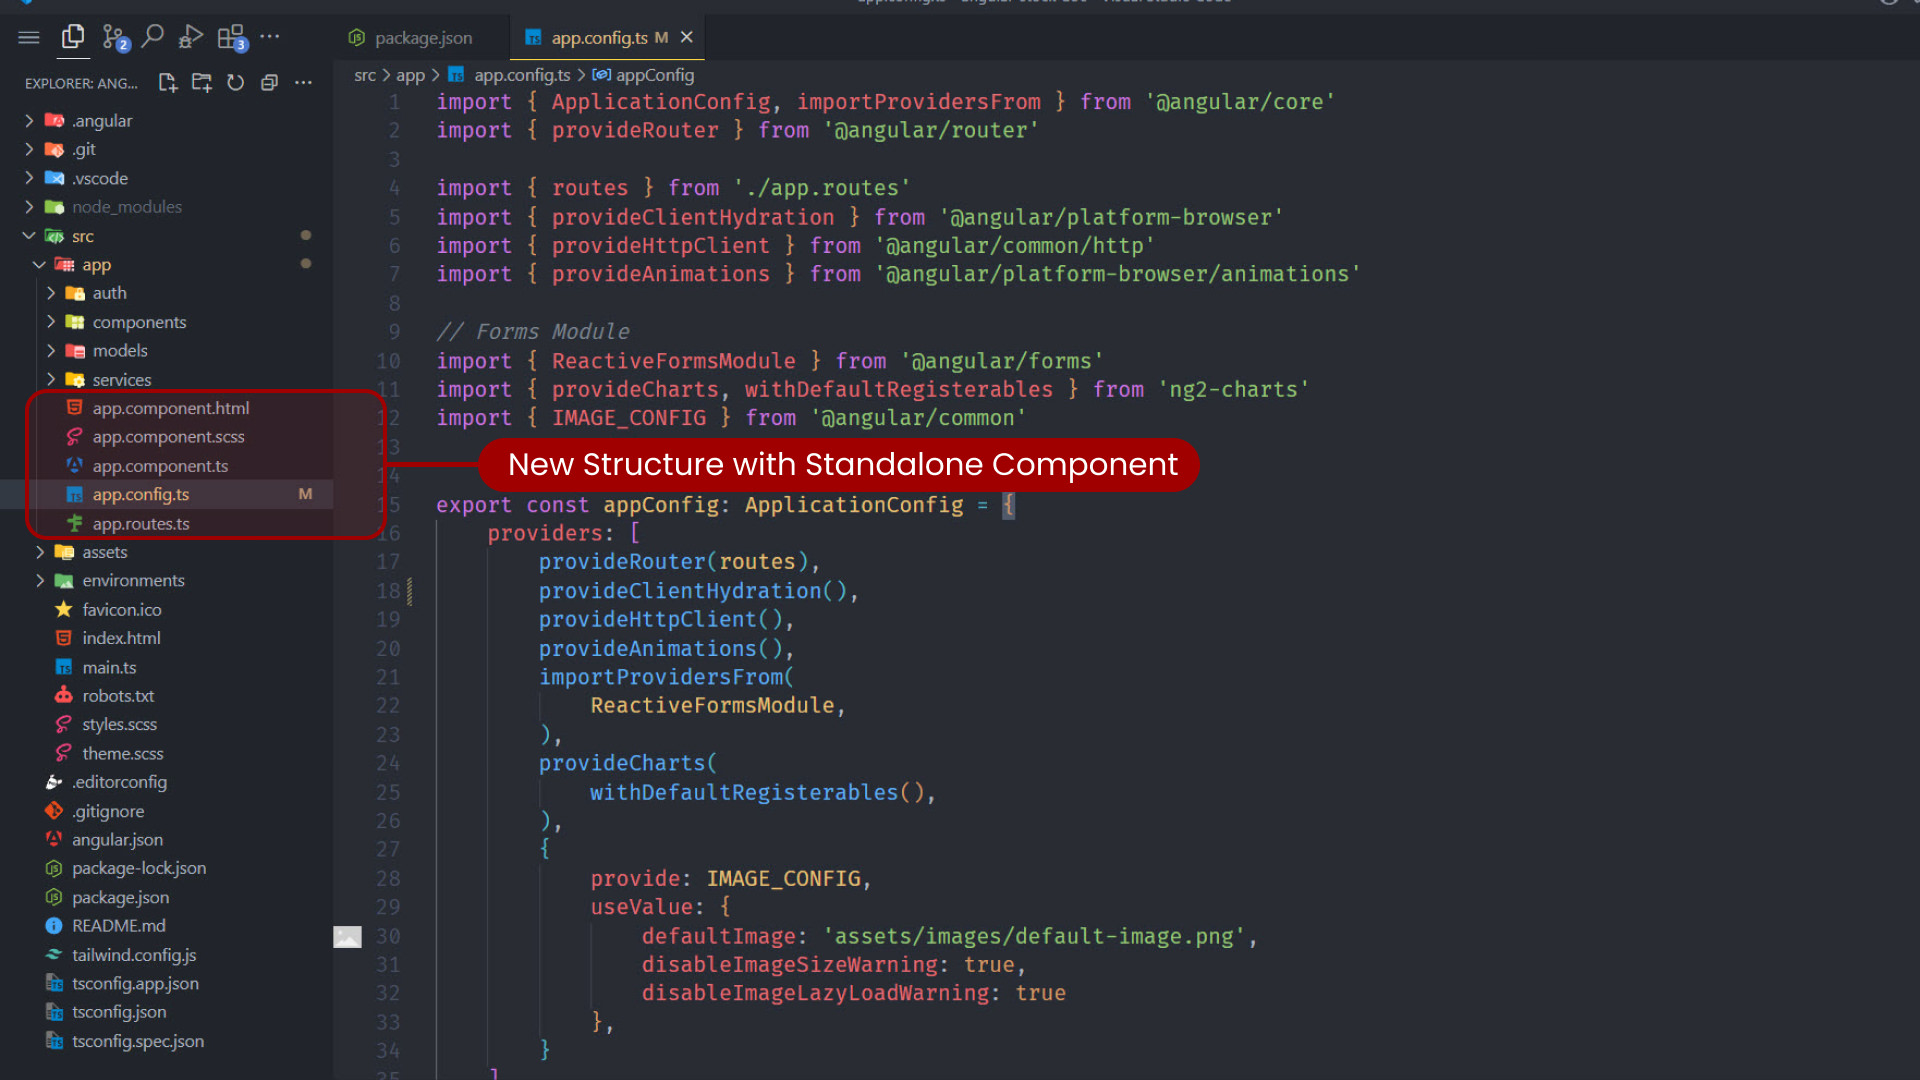The image size is (1920, 1080).
Task: Switch to Explorer view icon
Action: coord(73,37)
